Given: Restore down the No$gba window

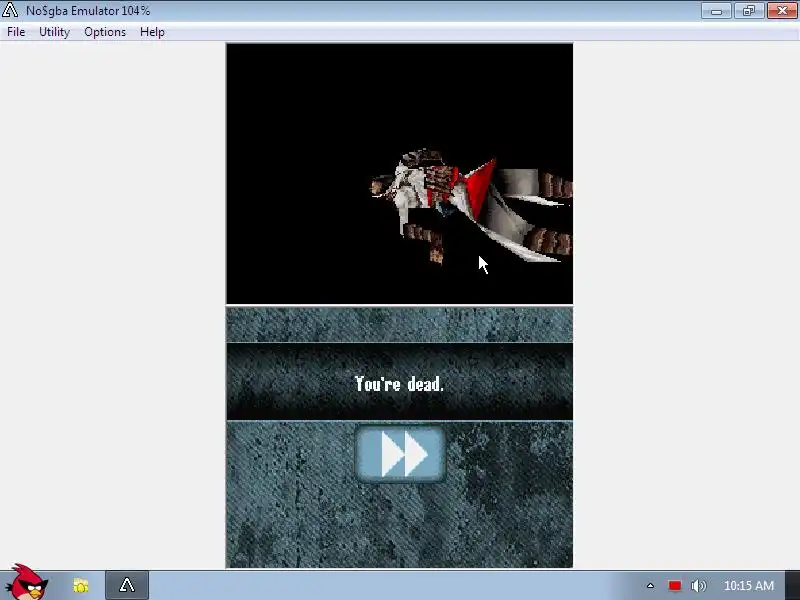Looking at the screenshot, I should 748,11.
